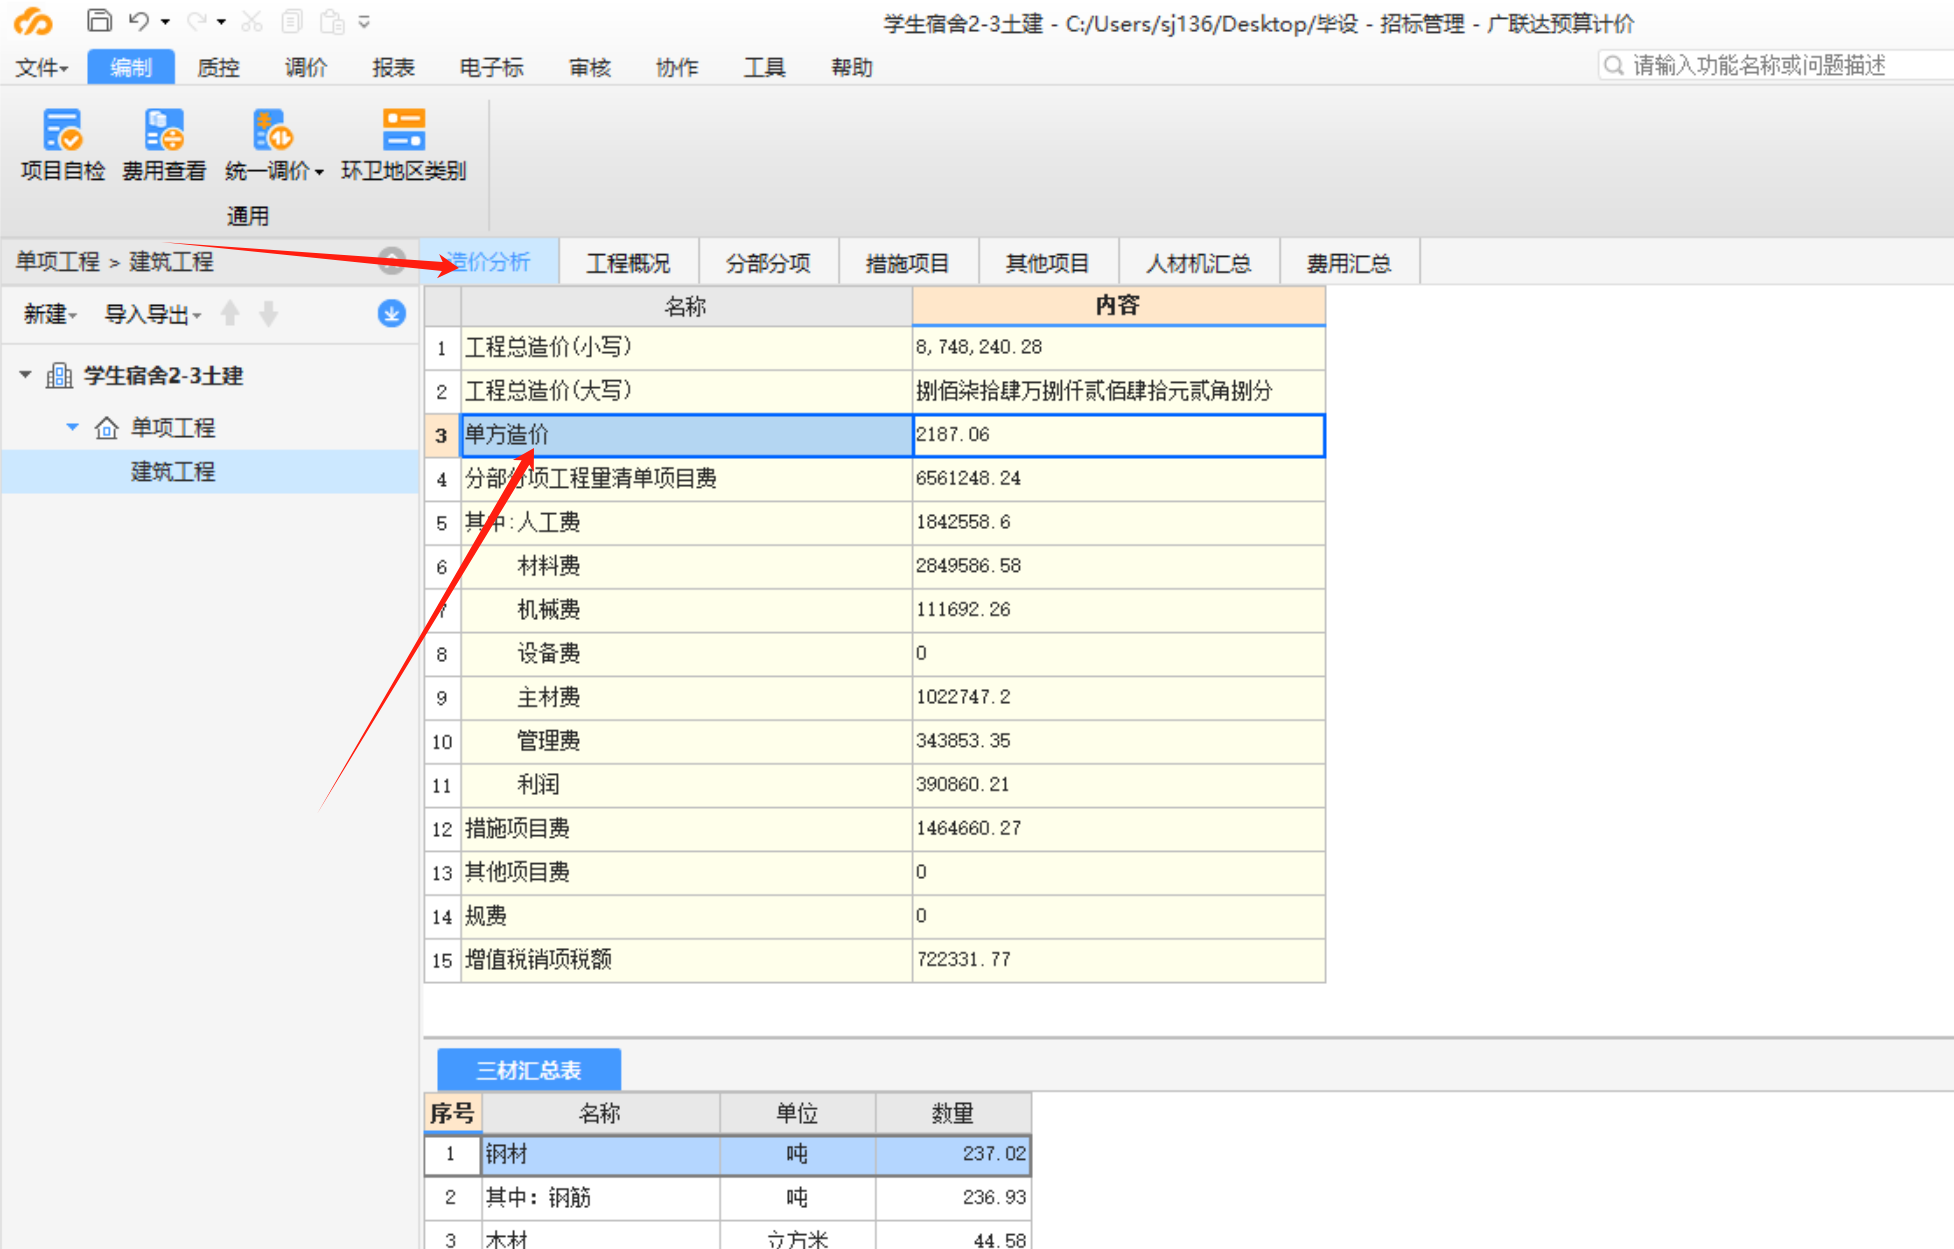Click the application logo icon
The height and width of the screenshot is (1249, 1954).
pos(33,20)
